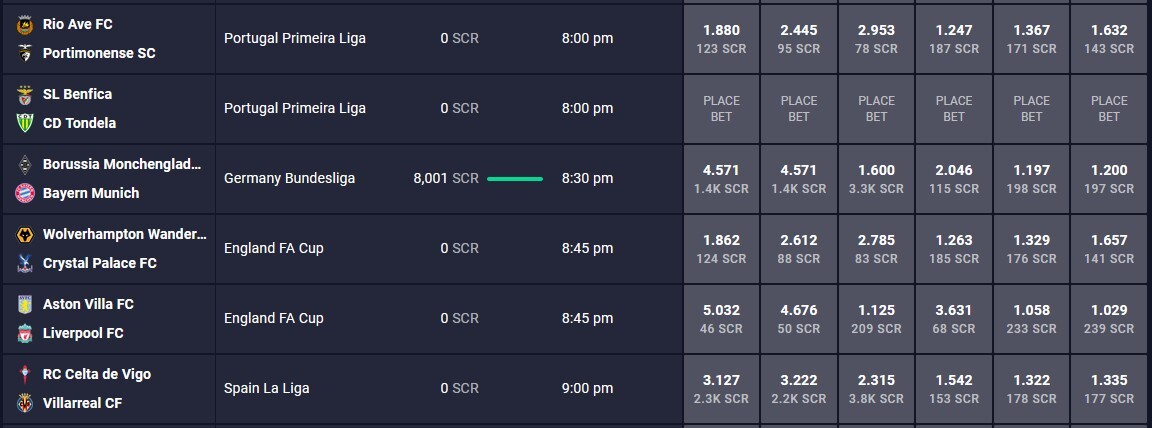This screenshot has width=1152, height=428.
Task: Open Wolverhampton Wanderers vs Crystal Palace match
Action: [x=109, y=249]
